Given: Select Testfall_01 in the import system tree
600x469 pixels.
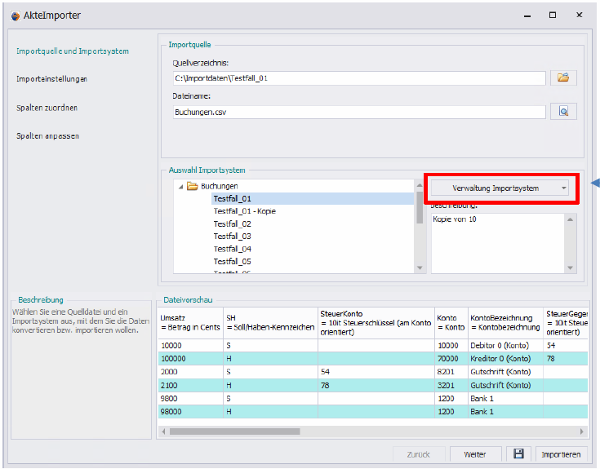Looking at the screenshot, I should point(312,199).
